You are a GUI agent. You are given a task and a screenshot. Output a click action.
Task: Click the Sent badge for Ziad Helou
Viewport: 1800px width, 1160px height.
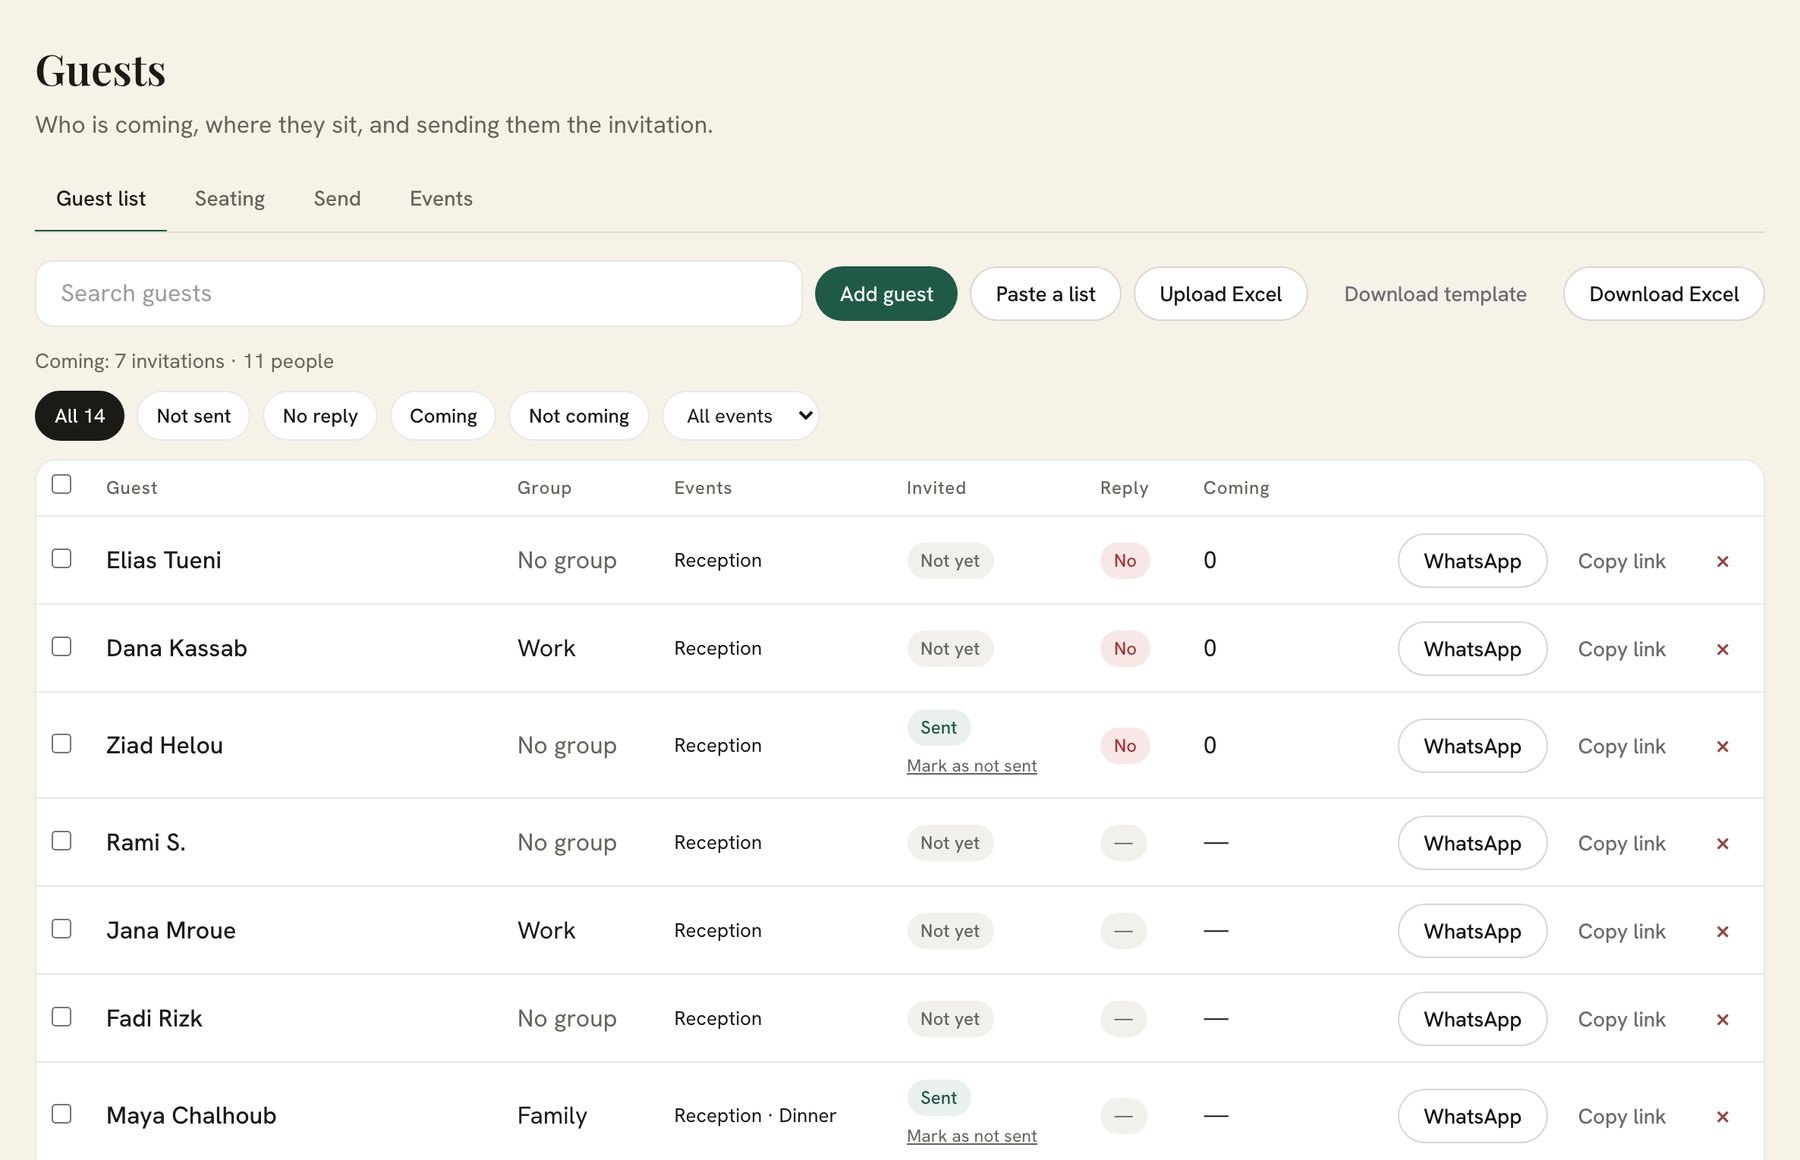coord(939,728)
